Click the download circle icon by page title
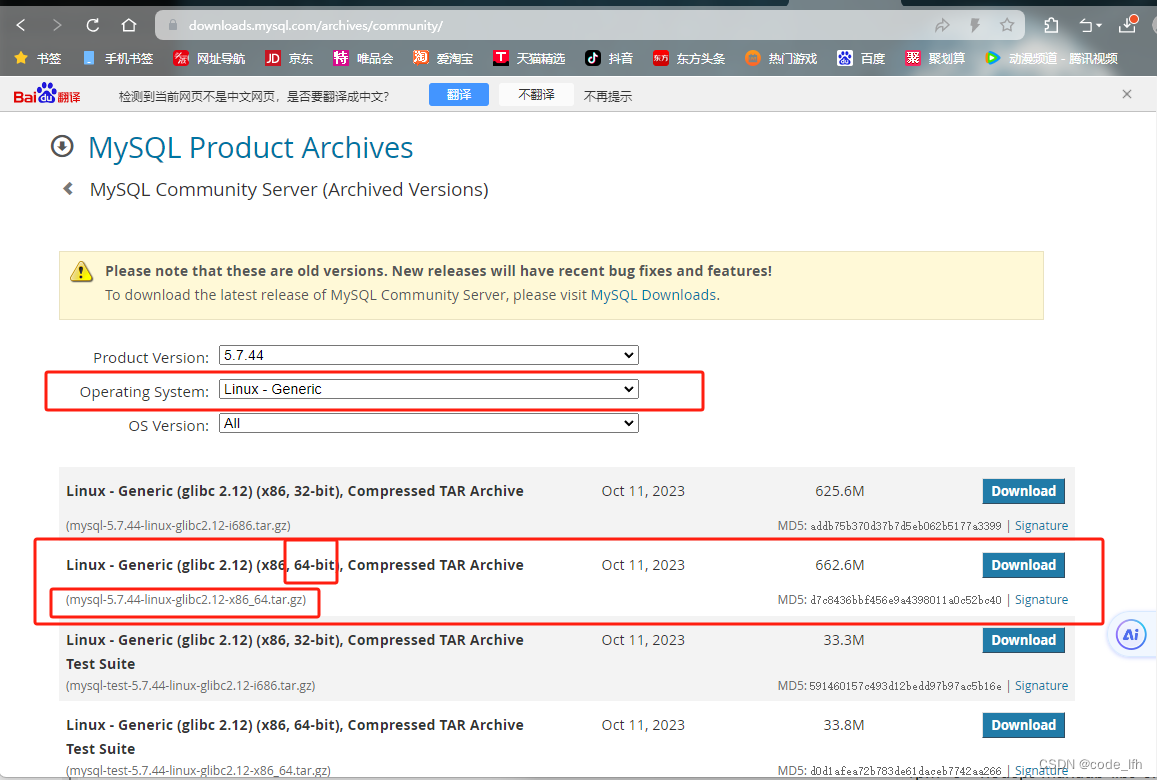 tap(62, 146)
